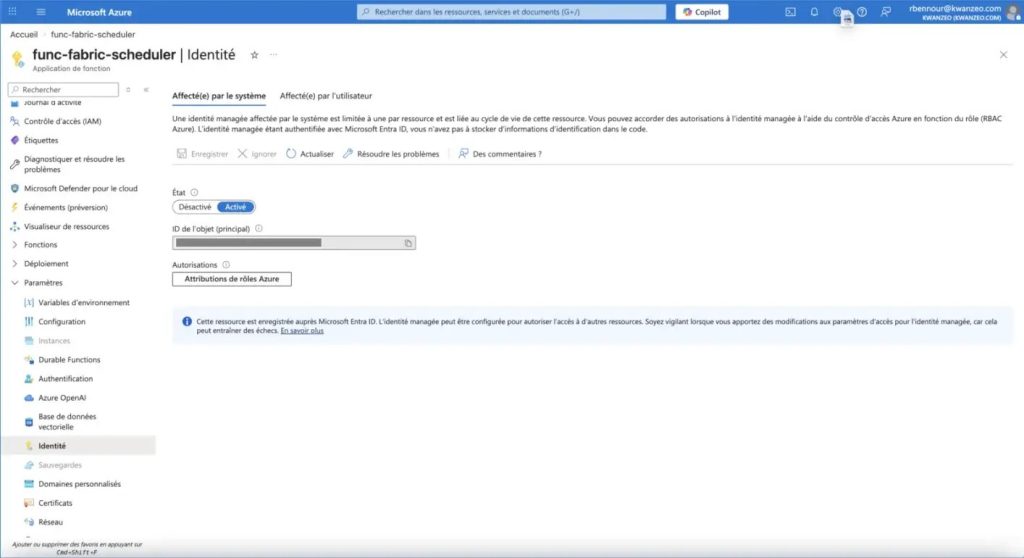Go to Accueil breadcrumb
The width and height of the screenshot is (1024, 558).
coord(24,34)
